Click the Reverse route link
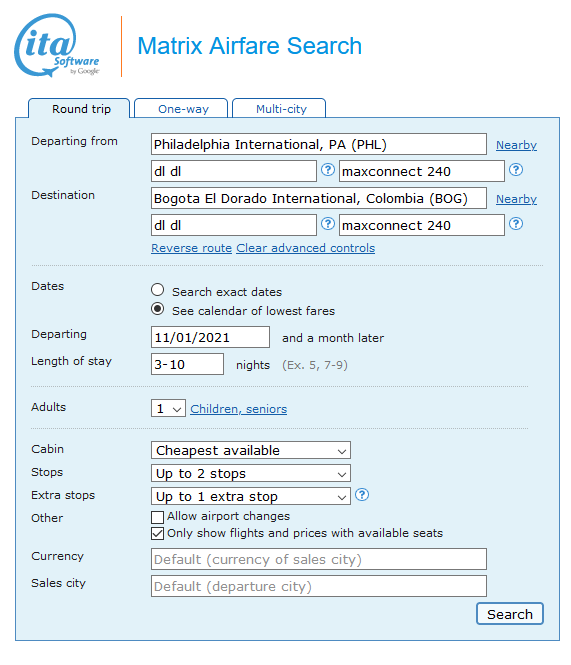The image size is (571, 665). [191, 248]
